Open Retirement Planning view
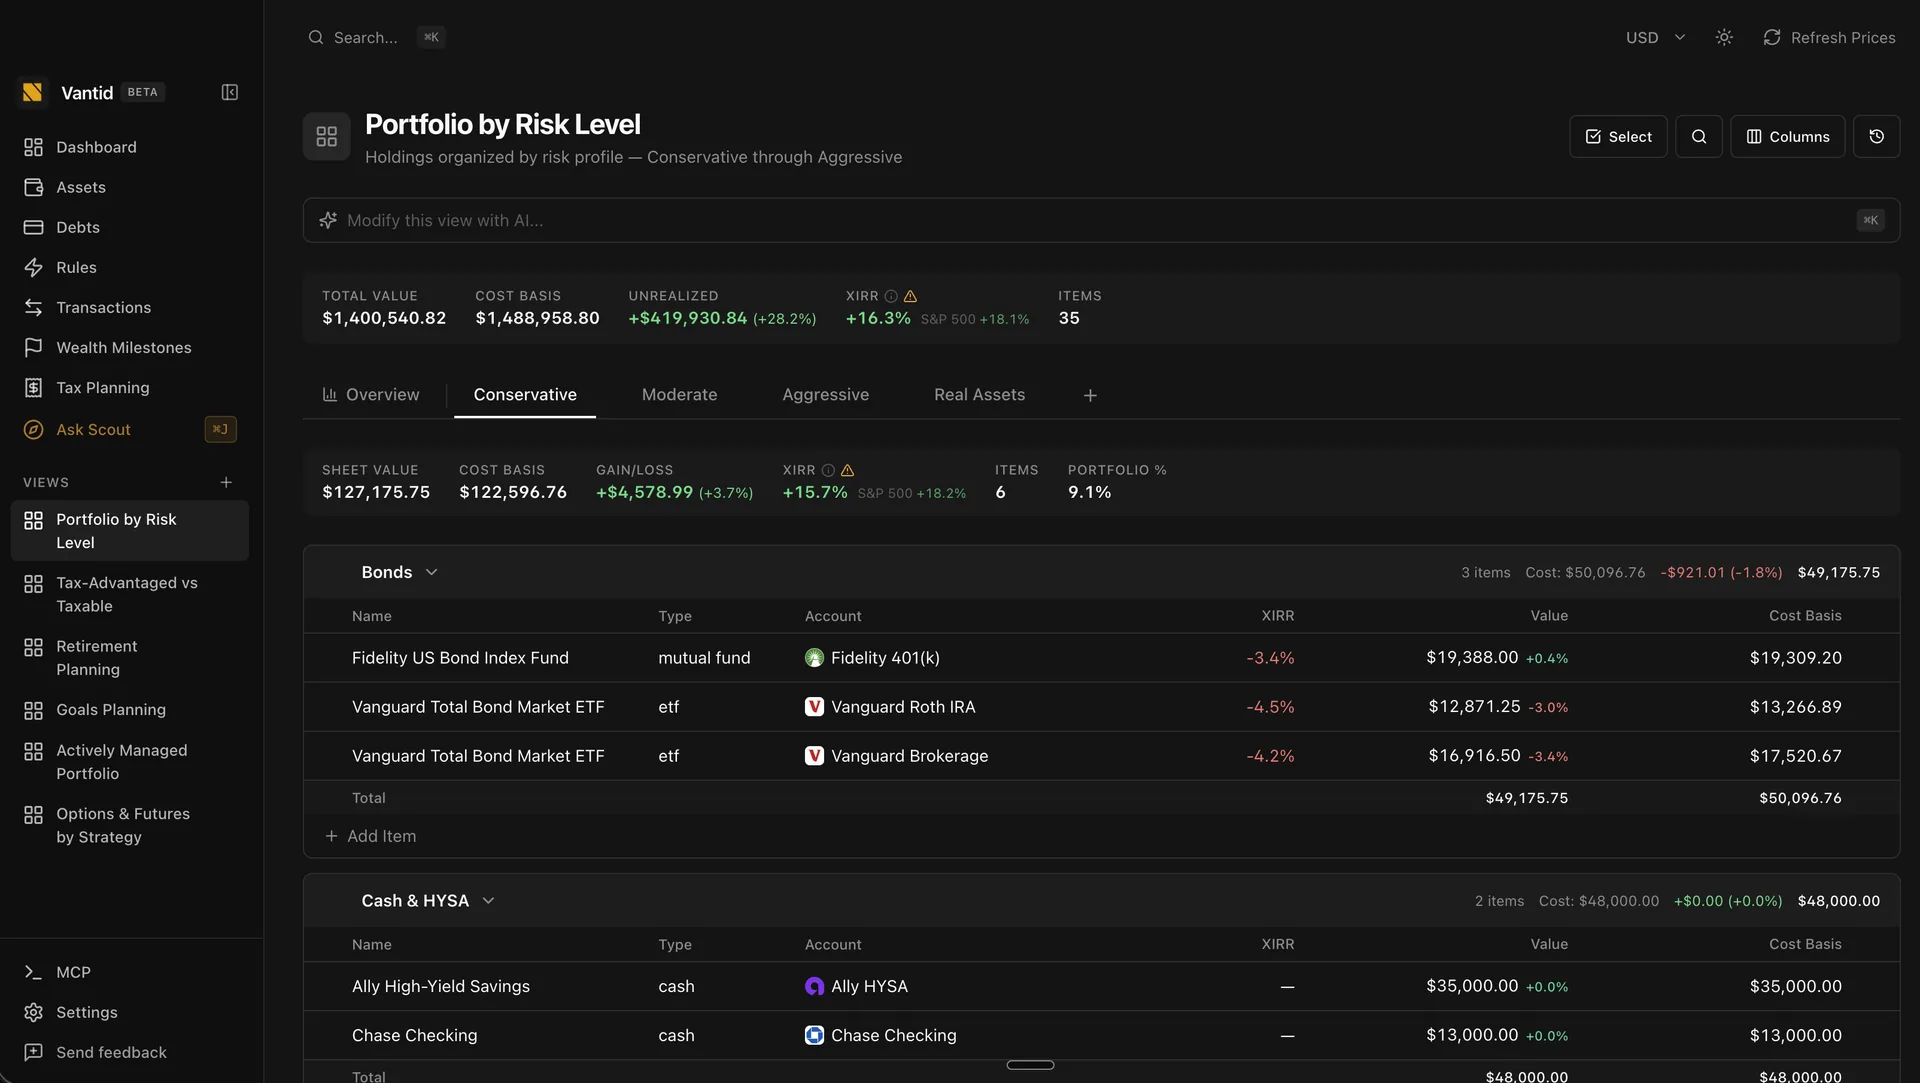The image size is (1920, 1083). (130, 658)
